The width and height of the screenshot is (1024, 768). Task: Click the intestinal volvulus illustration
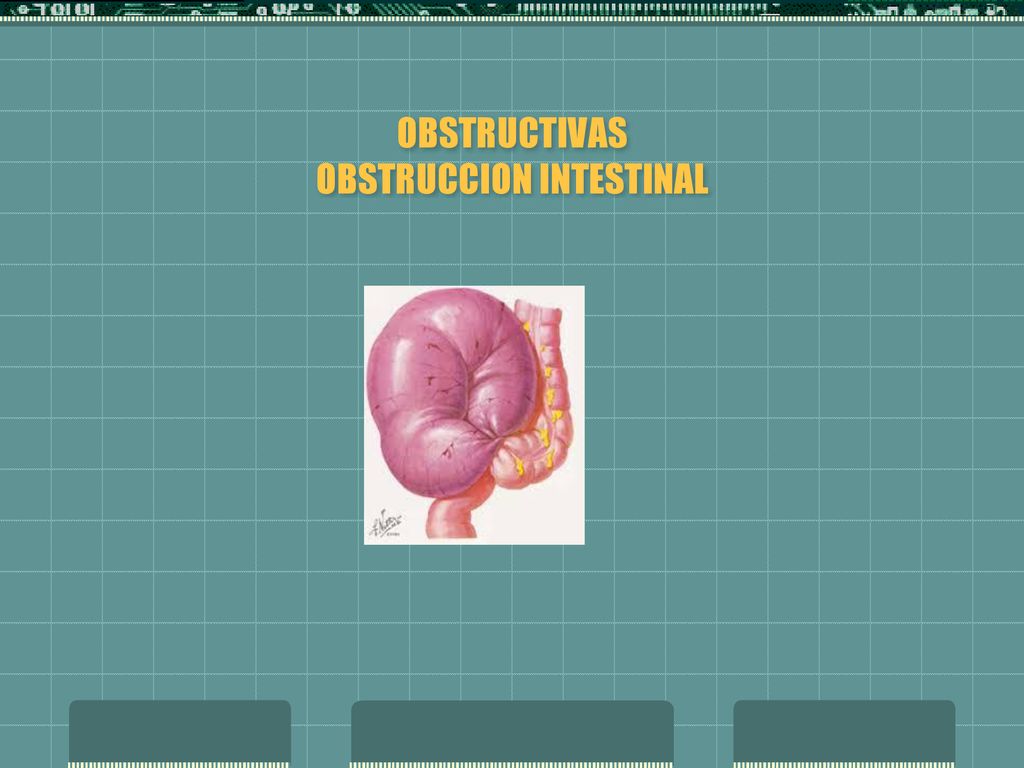click(474, 415)
